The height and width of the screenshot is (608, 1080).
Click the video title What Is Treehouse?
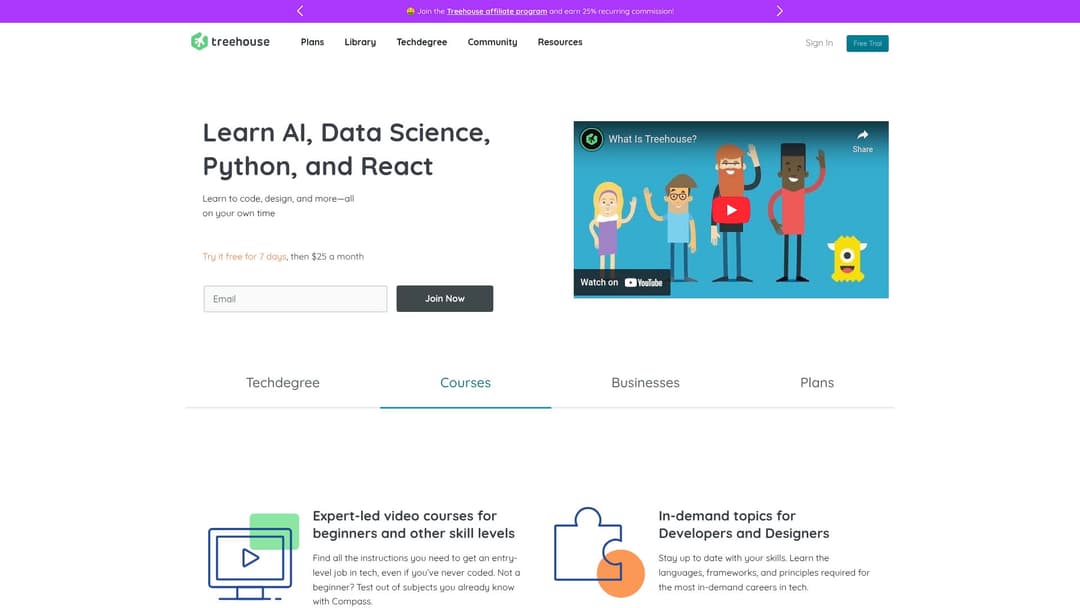coord(652,139)
